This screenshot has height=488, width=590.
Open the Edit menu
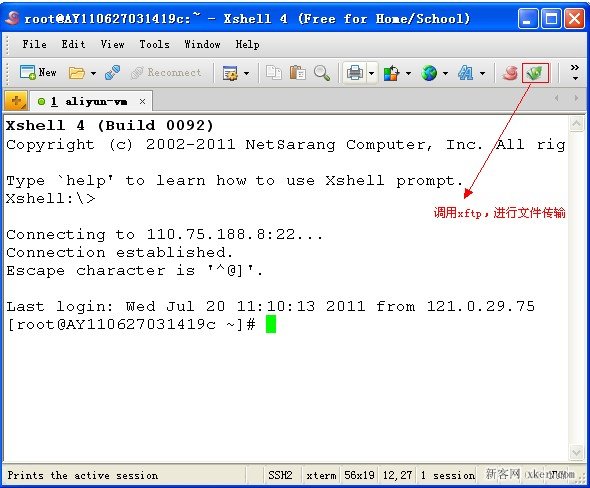point(73,44)
